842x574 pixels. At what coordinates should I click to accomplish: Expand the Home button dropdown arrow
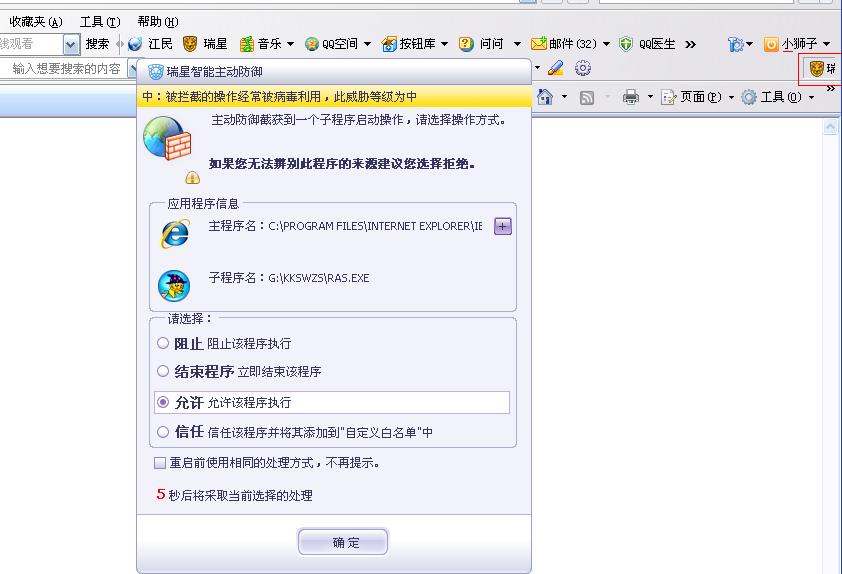coord(564,97)
